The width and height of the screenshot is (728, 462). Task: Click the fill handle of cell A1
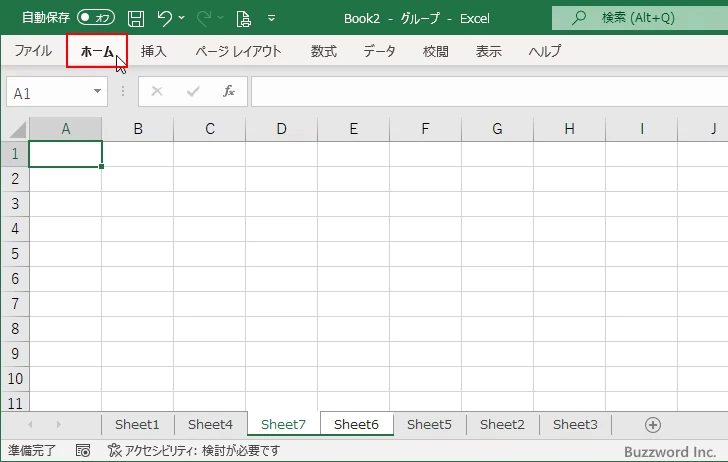(101, 166)
